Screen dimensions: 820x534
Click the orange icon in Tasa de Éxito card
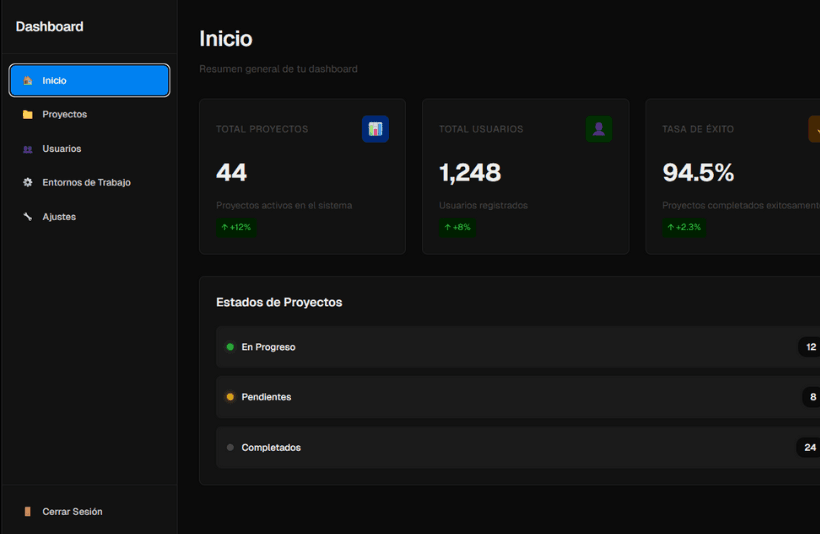click(x=814, y=129)
